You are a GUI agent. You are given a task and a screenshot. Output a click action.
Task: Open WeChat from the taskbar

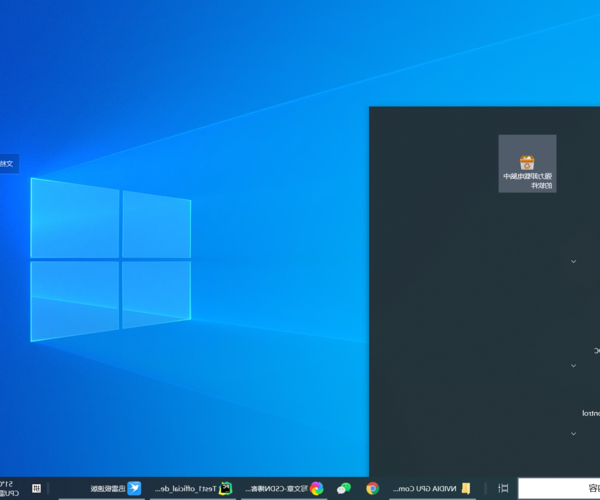[344, 488]
